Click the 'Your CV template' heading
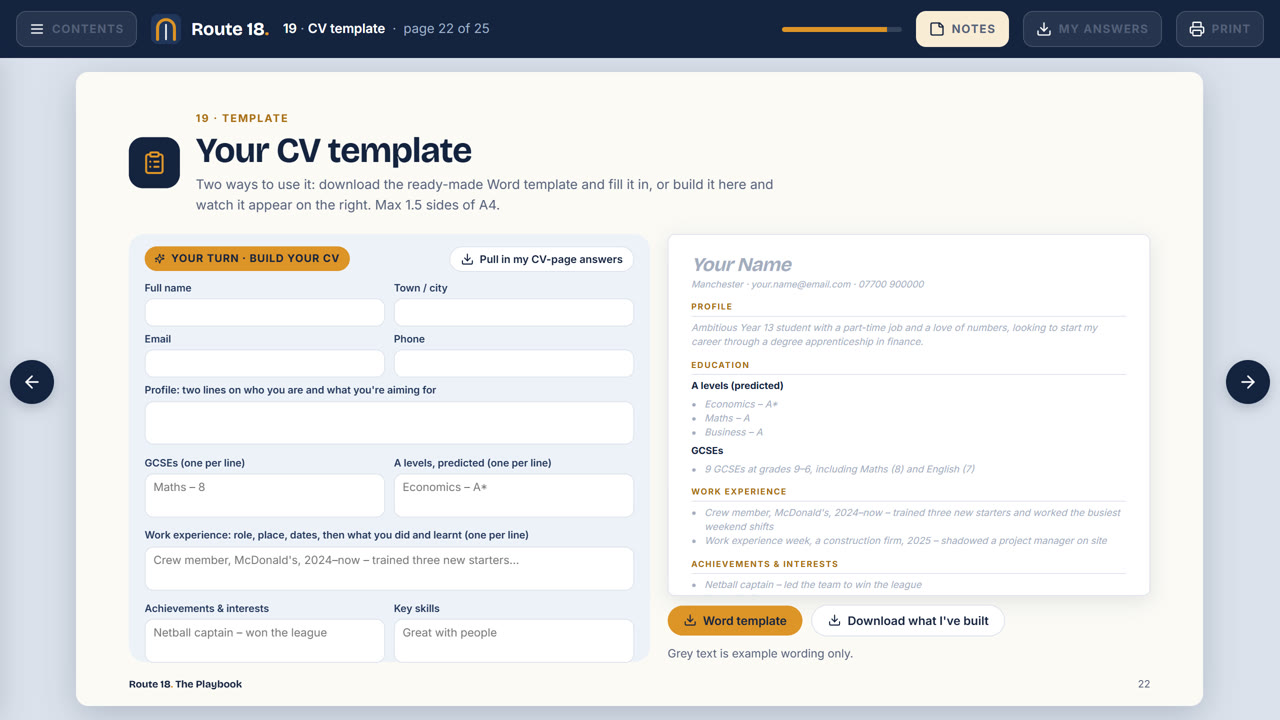Image resolution: width=1280 pixels, height=720 pixels. click(x=334, y=150)
